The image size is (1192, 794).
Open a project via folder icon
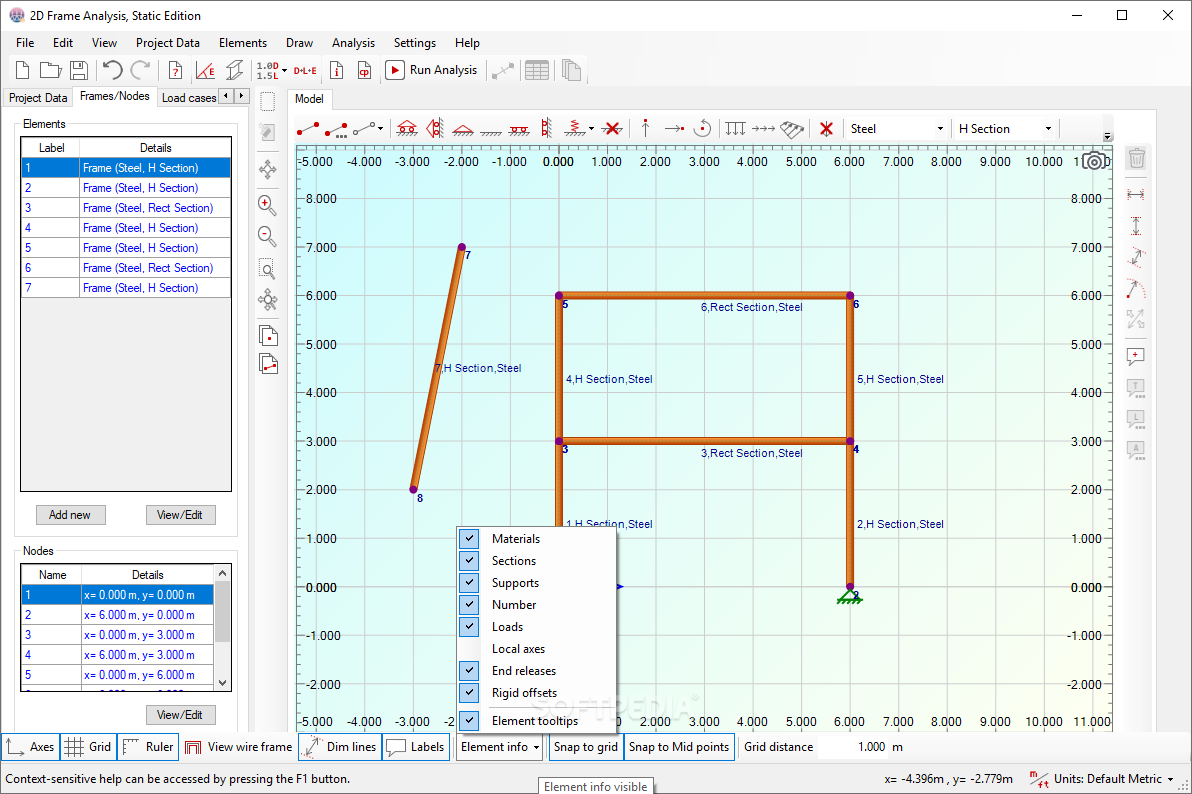click(50, 70)
